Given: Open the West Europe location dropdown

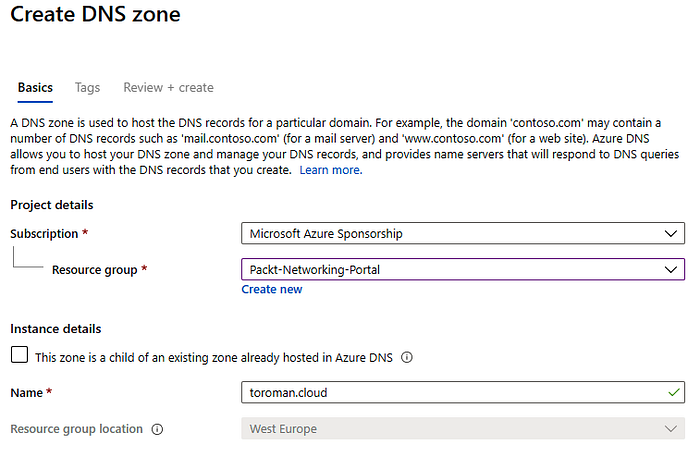Looking at the screenshot, I should pos(463,429).
